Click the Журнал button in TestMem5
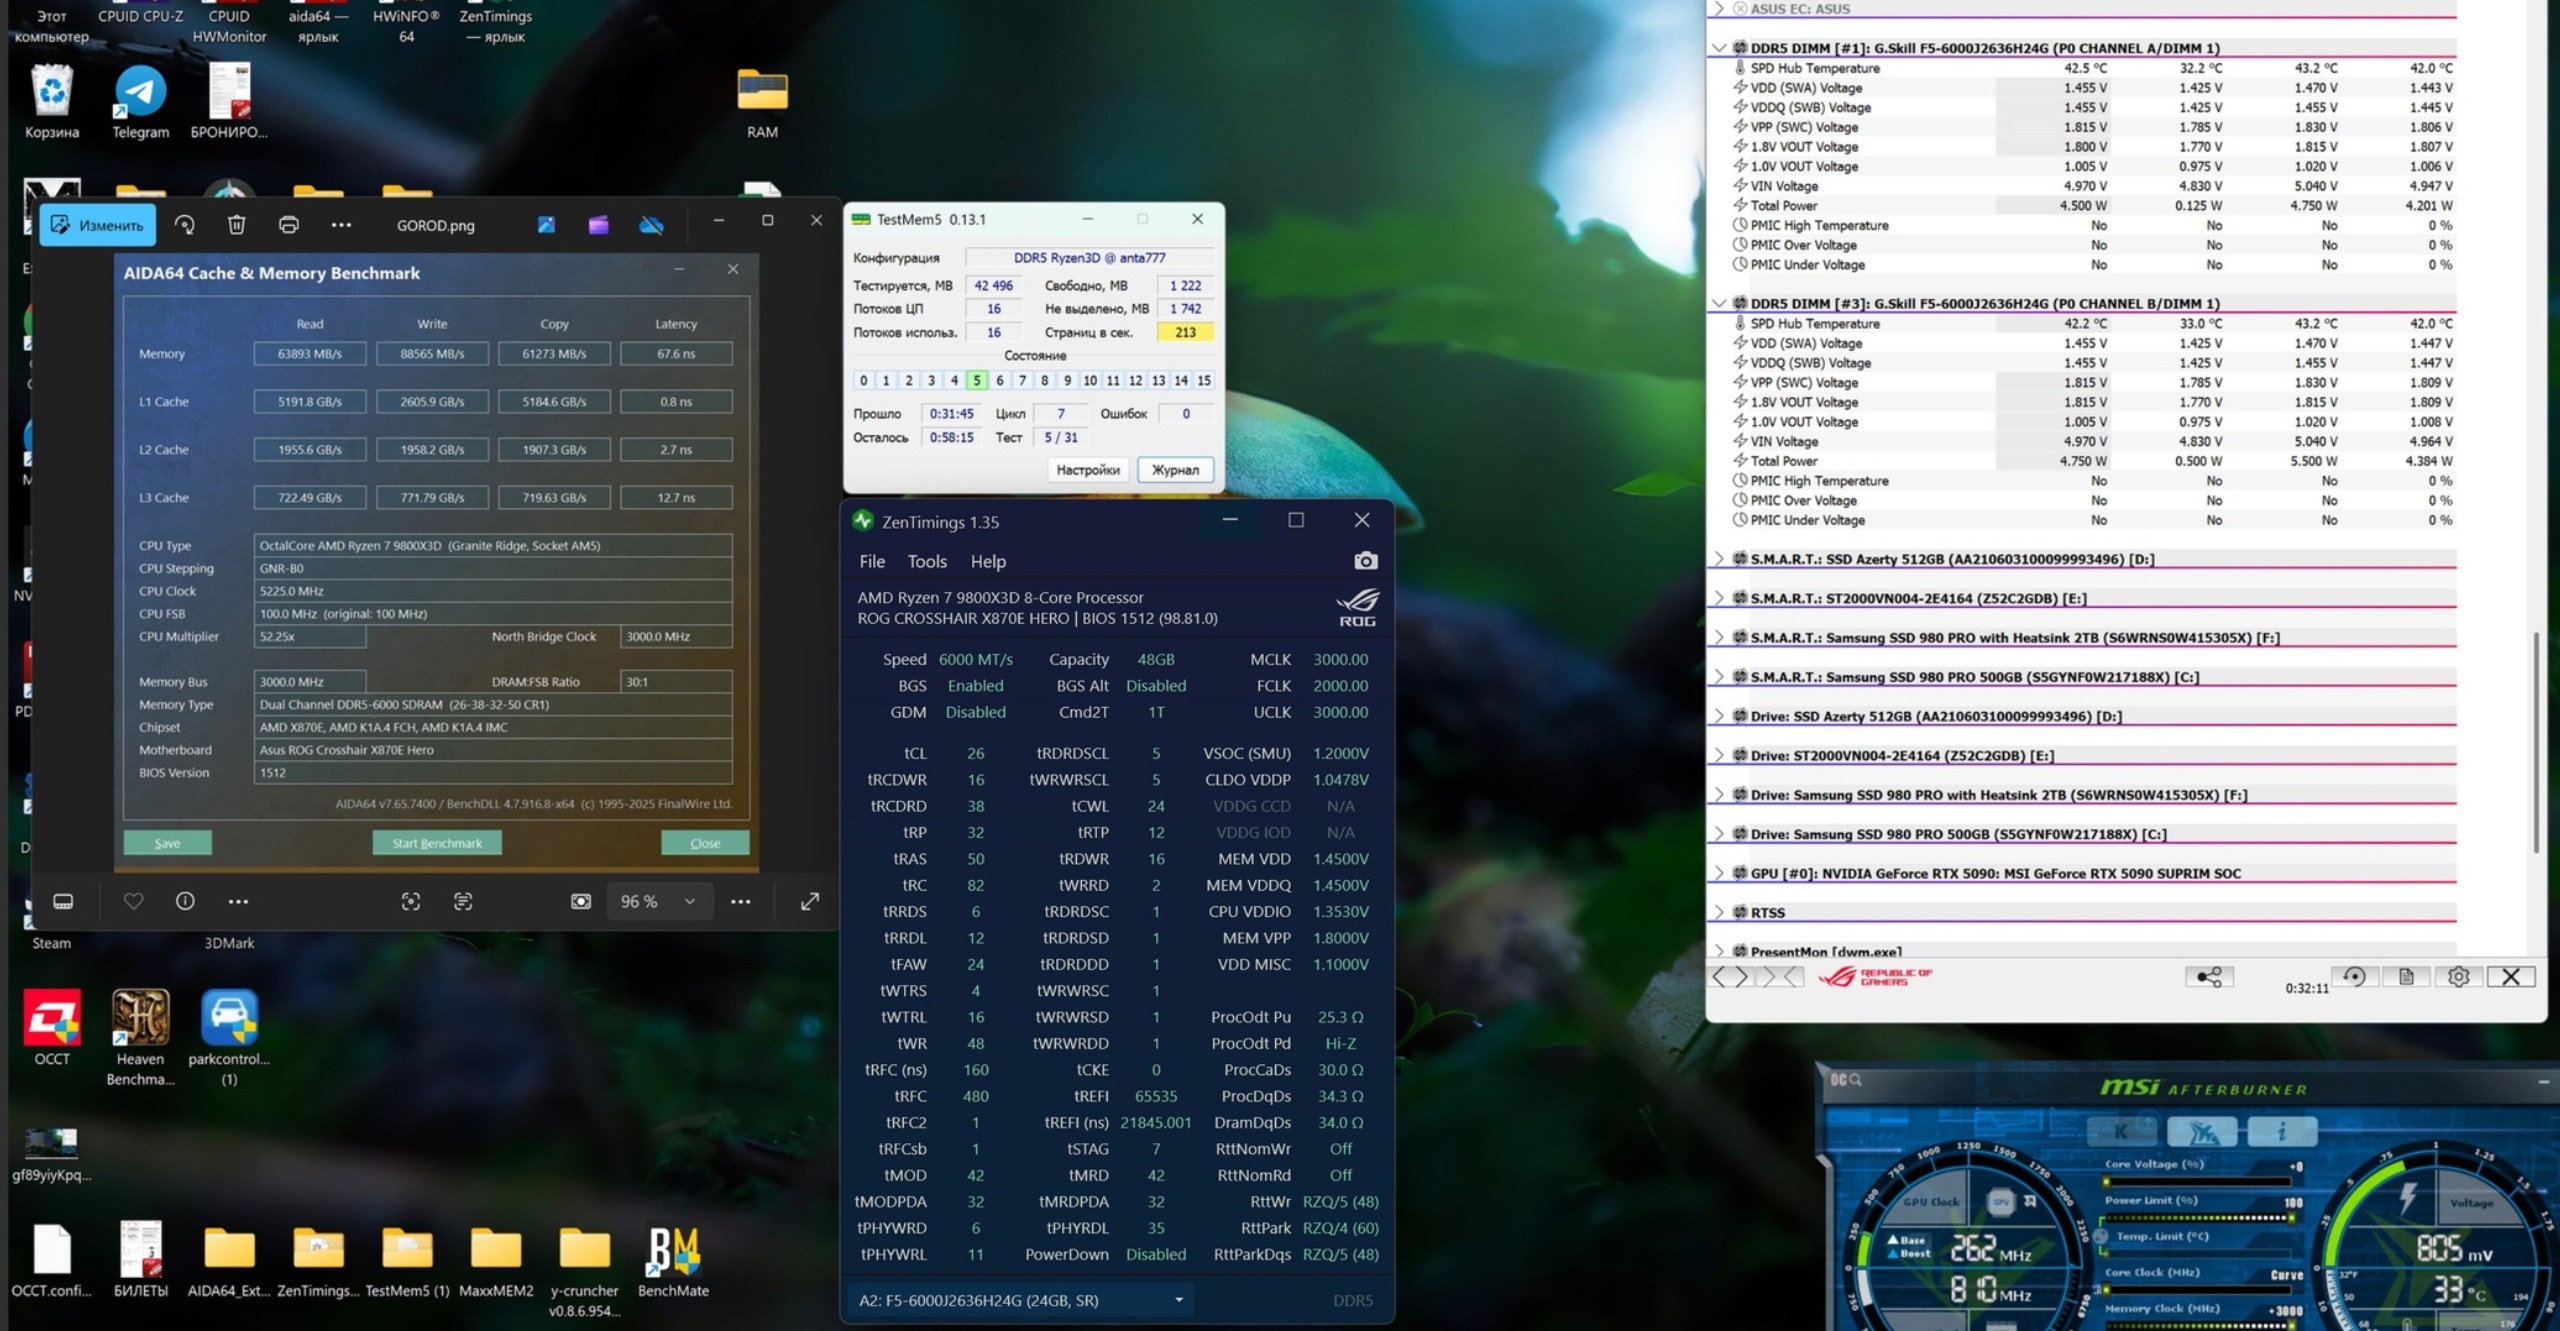This screenshot has width=2560, height=1331. pos(1174,470)
